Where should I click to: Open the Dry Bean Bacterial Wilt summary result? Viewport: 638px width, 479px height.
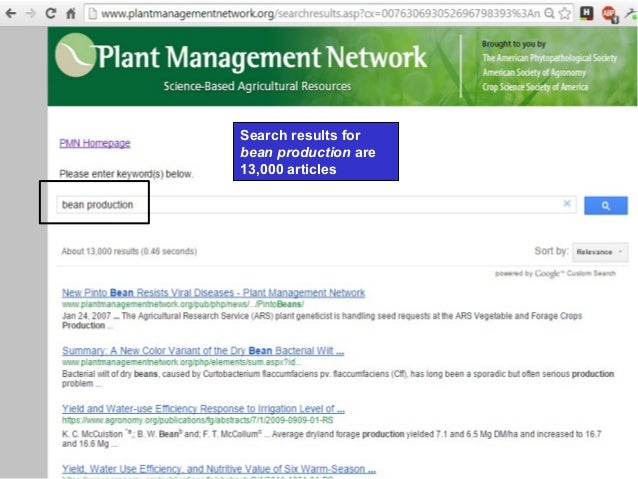click(203, 351)
